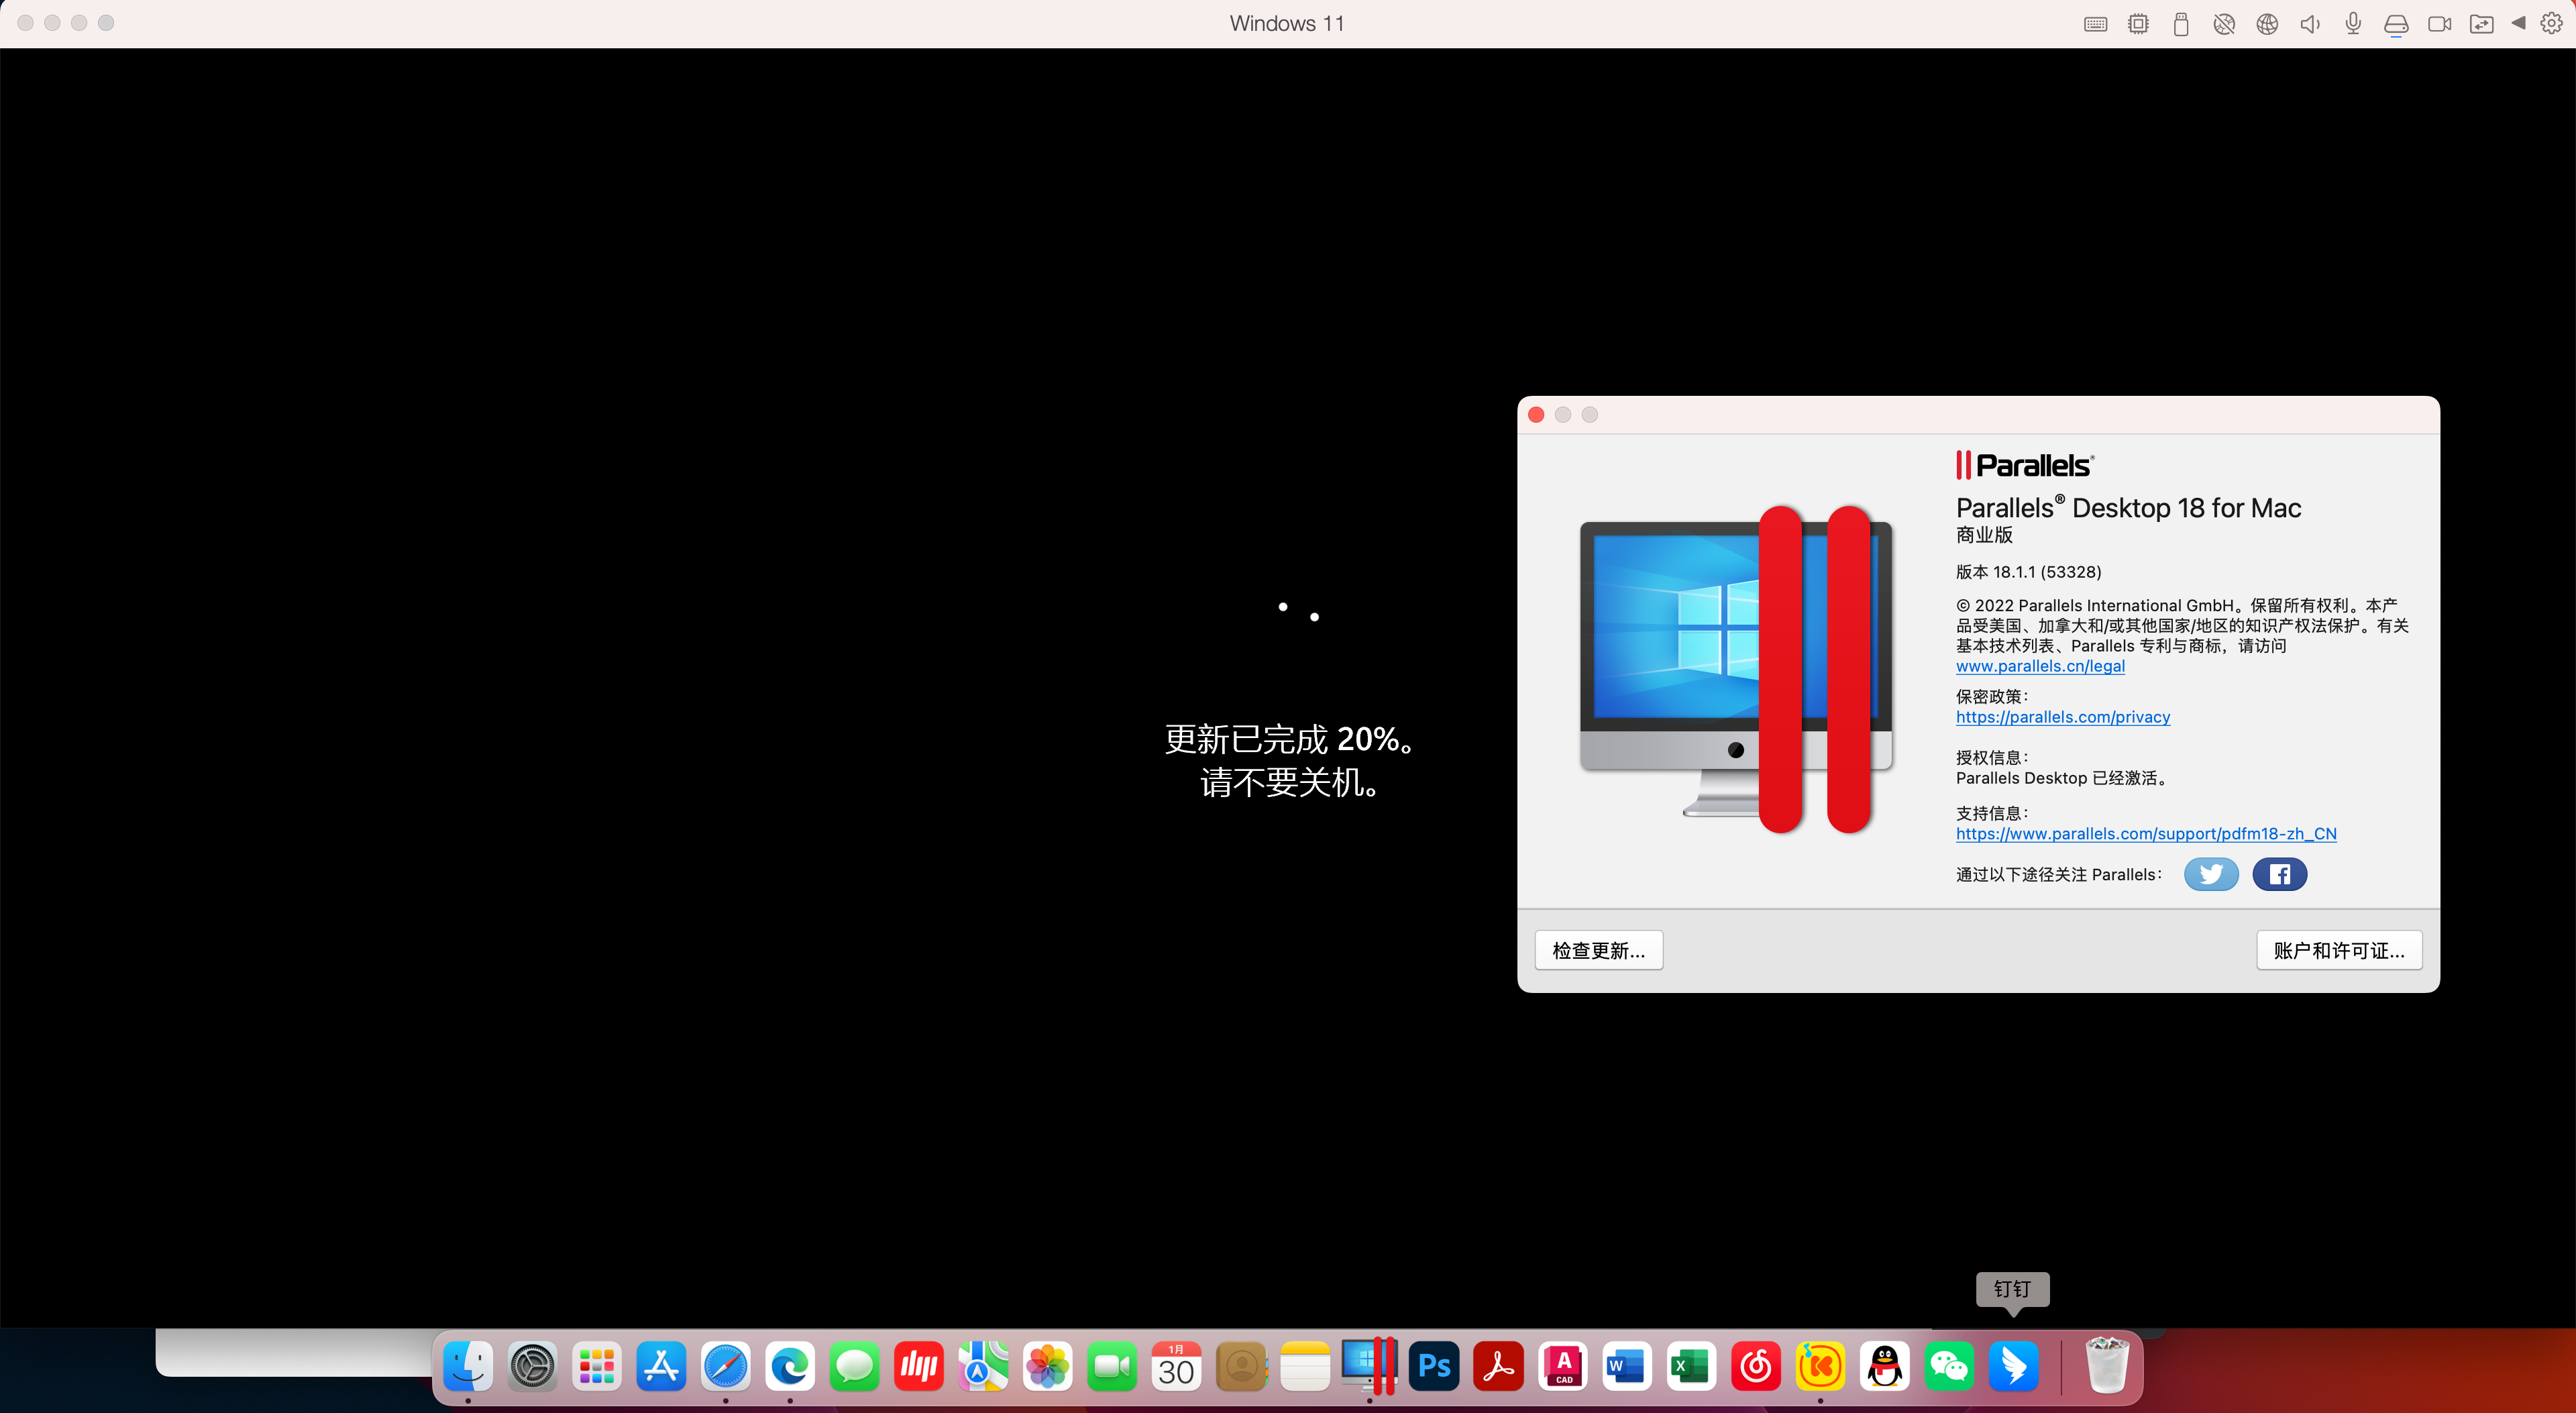Open the www.parallels.cn/legal link
The image size is (2576, 1413).
(x=2041, y=666)
